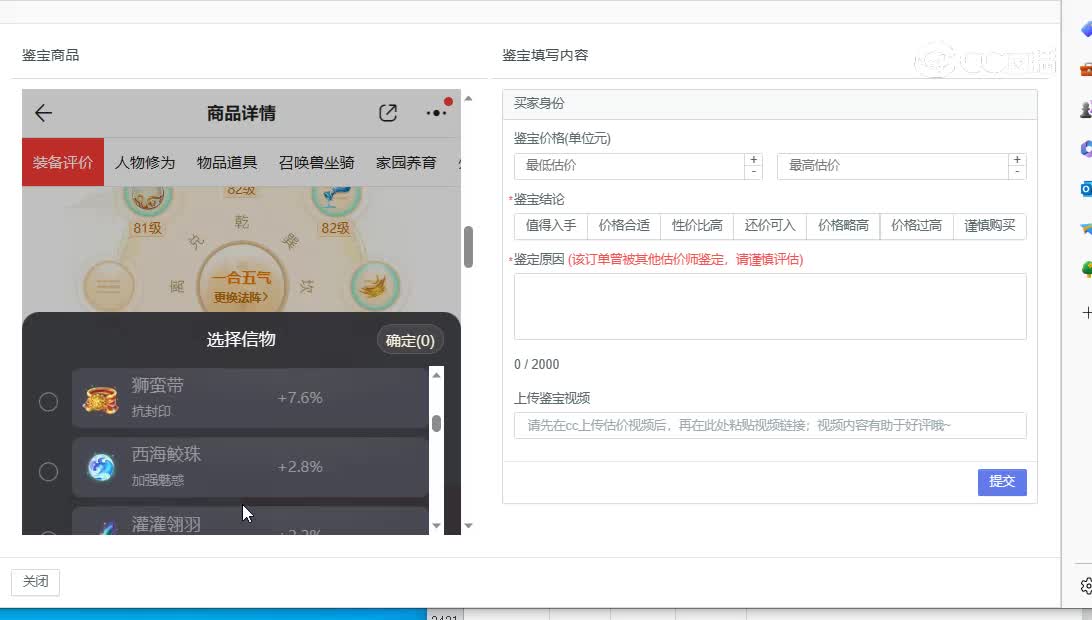Confirm selection with 确定(0) button

tap(410, 341)
